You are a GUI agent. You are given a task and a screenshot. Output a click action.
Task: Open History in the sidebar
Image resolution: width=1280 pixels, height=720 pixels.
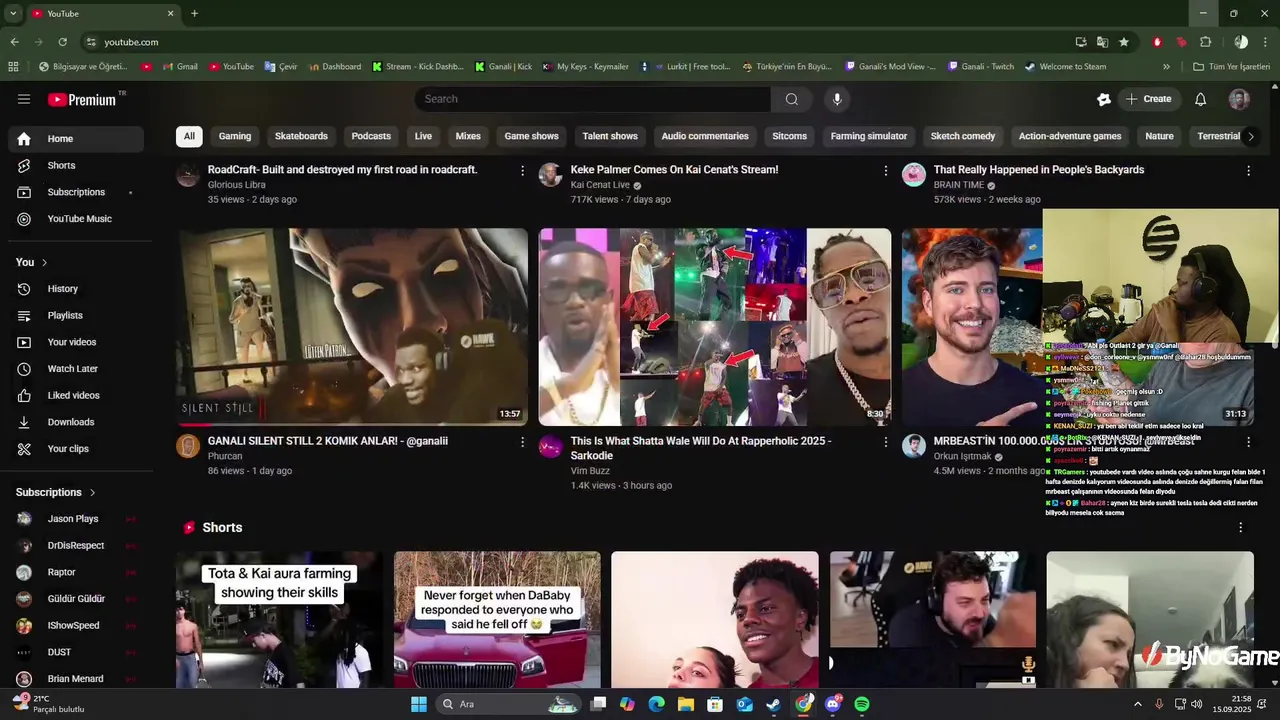(x=76, y=289)
